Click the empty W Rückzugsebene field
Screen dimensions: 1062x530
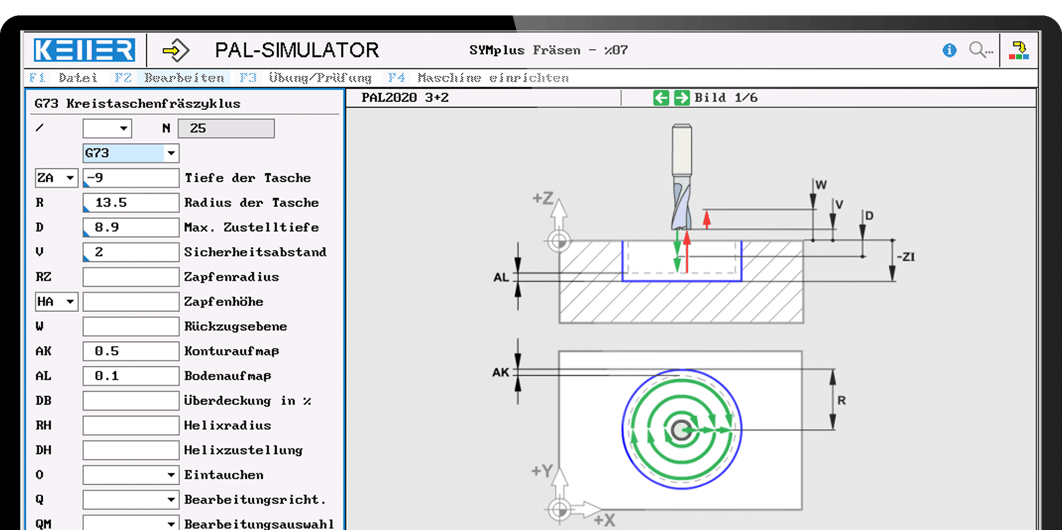pos(131,326)
